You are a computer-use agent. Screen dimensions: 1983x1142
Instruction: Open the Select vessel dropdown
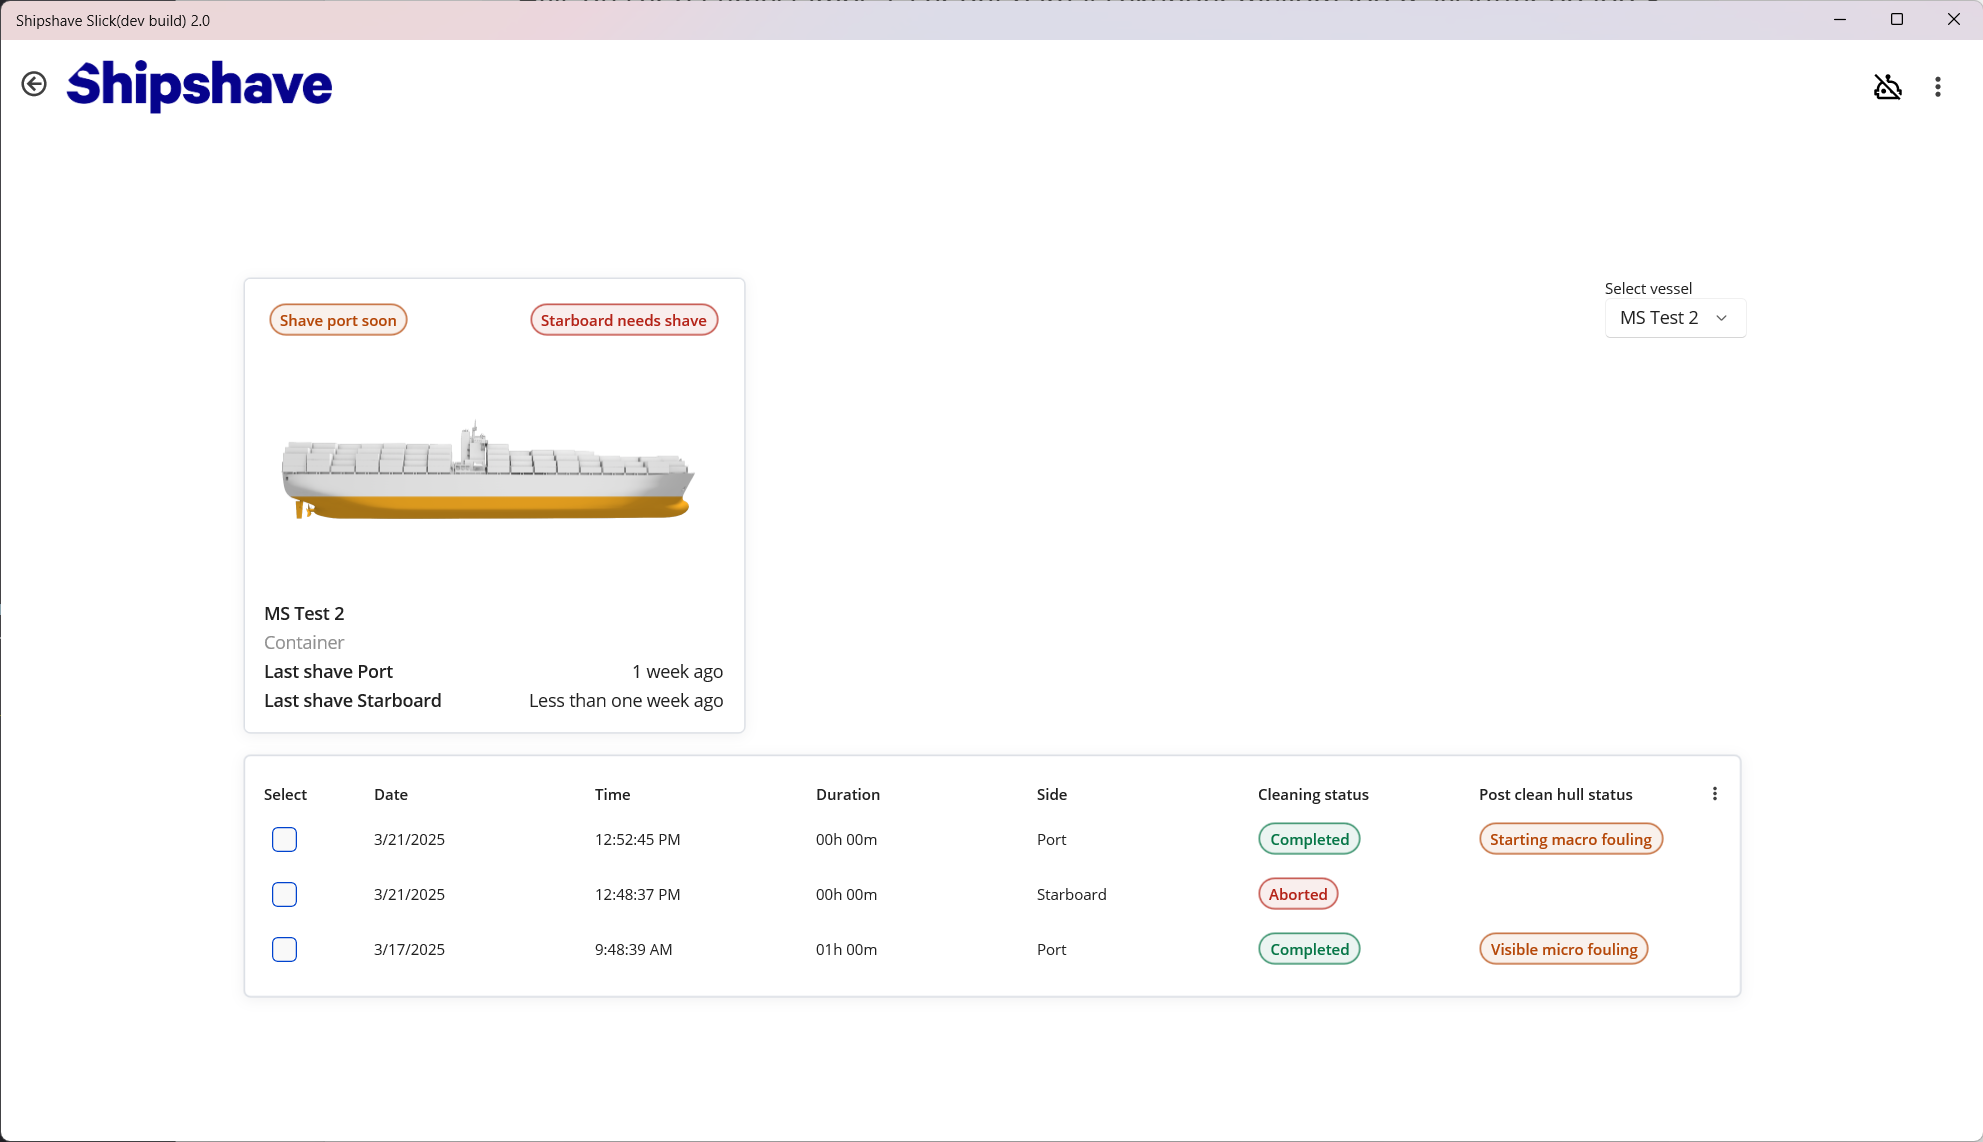[1675, 318]
